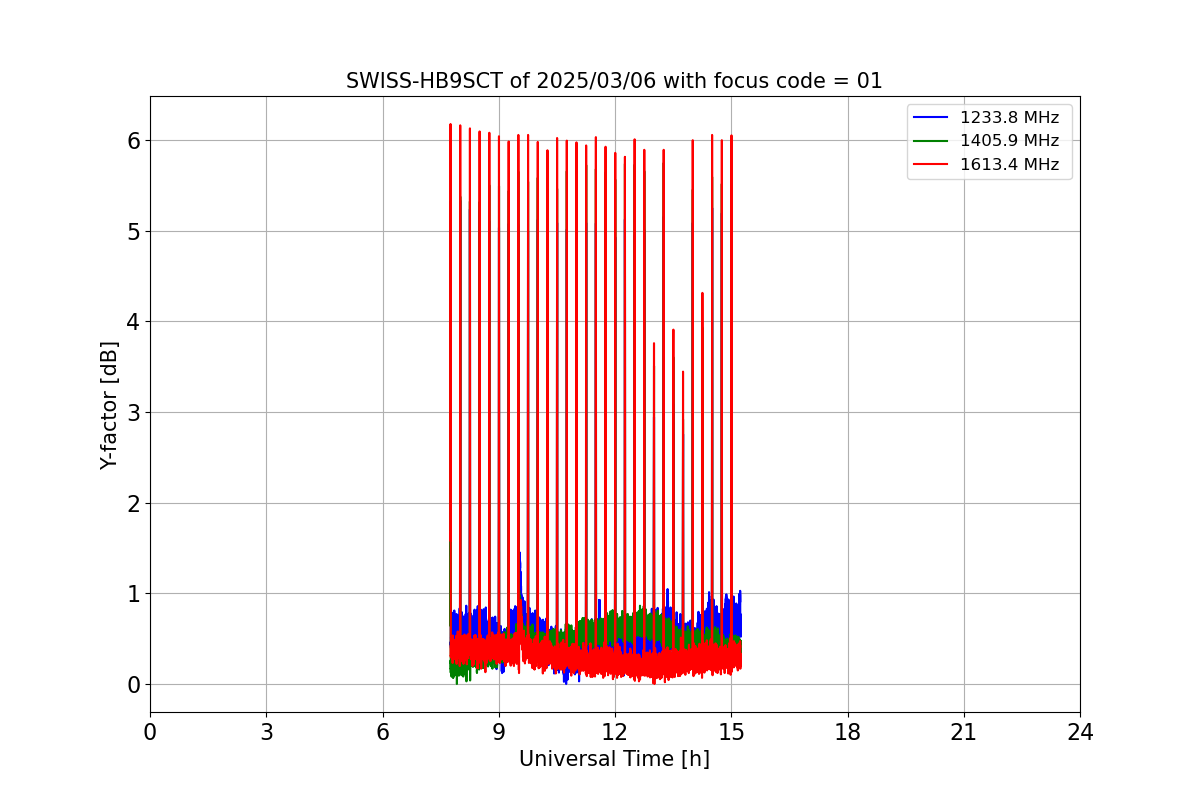
Task: Click y-axis tick label 2
Action: pyautogui.click(x=133, y=503)
